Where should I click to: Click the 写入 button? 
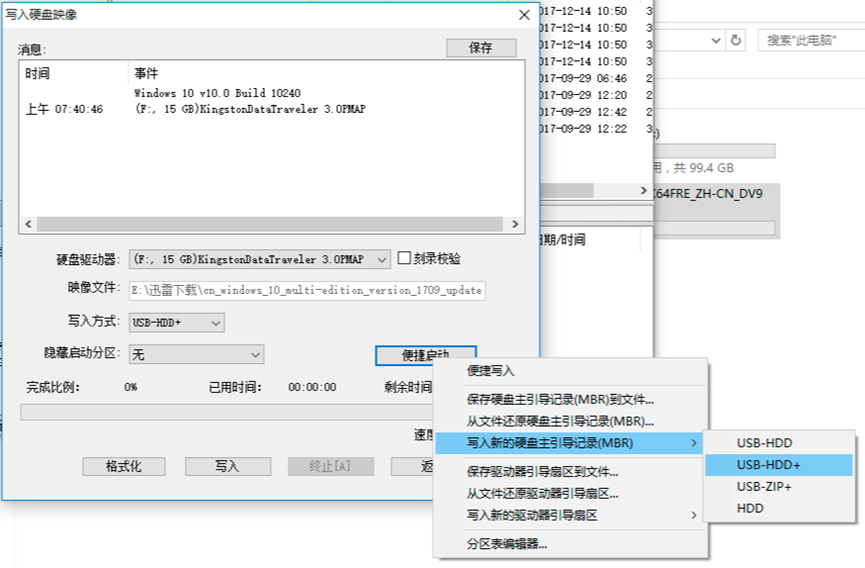click(x=228, y=467)
